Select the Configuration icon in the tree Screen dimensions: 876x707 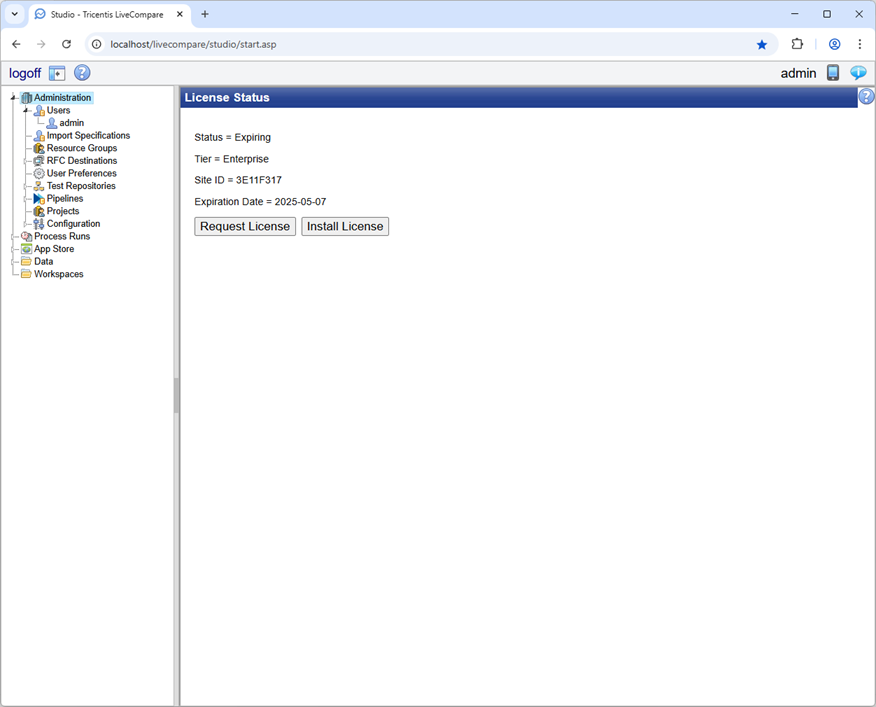[x=39, y=223]
